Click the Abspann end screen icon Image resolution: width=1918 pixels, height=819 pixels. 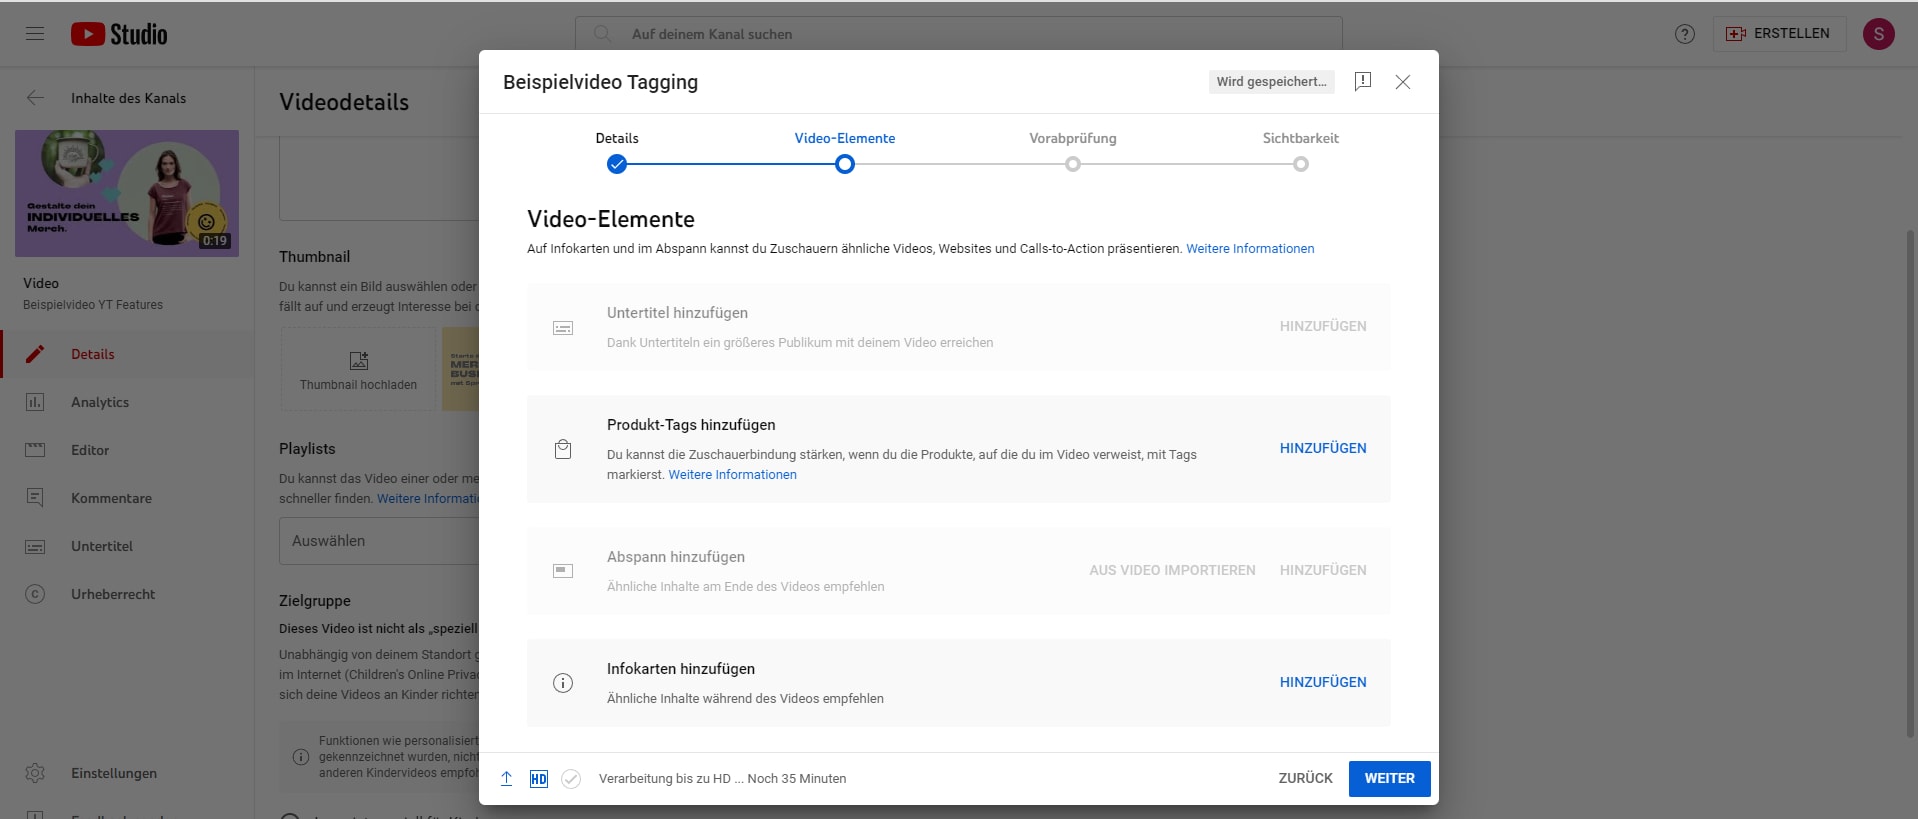[x=563, y=571]
